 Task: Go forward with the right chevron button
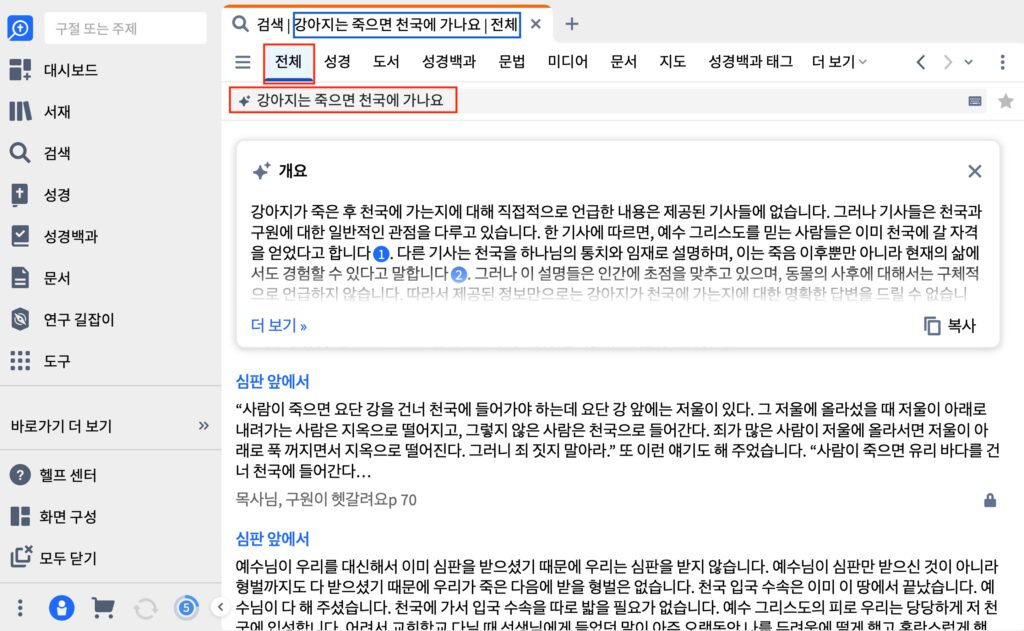pos(947,62)
